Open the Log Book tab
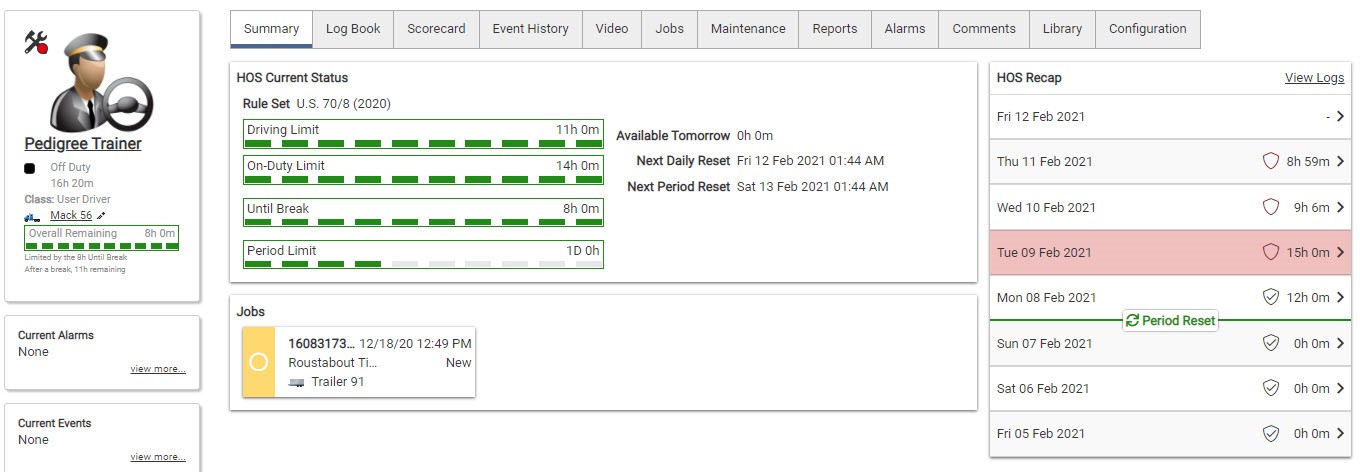Image resolution: width=1360 pixels, height=472 pixels. 353,29
